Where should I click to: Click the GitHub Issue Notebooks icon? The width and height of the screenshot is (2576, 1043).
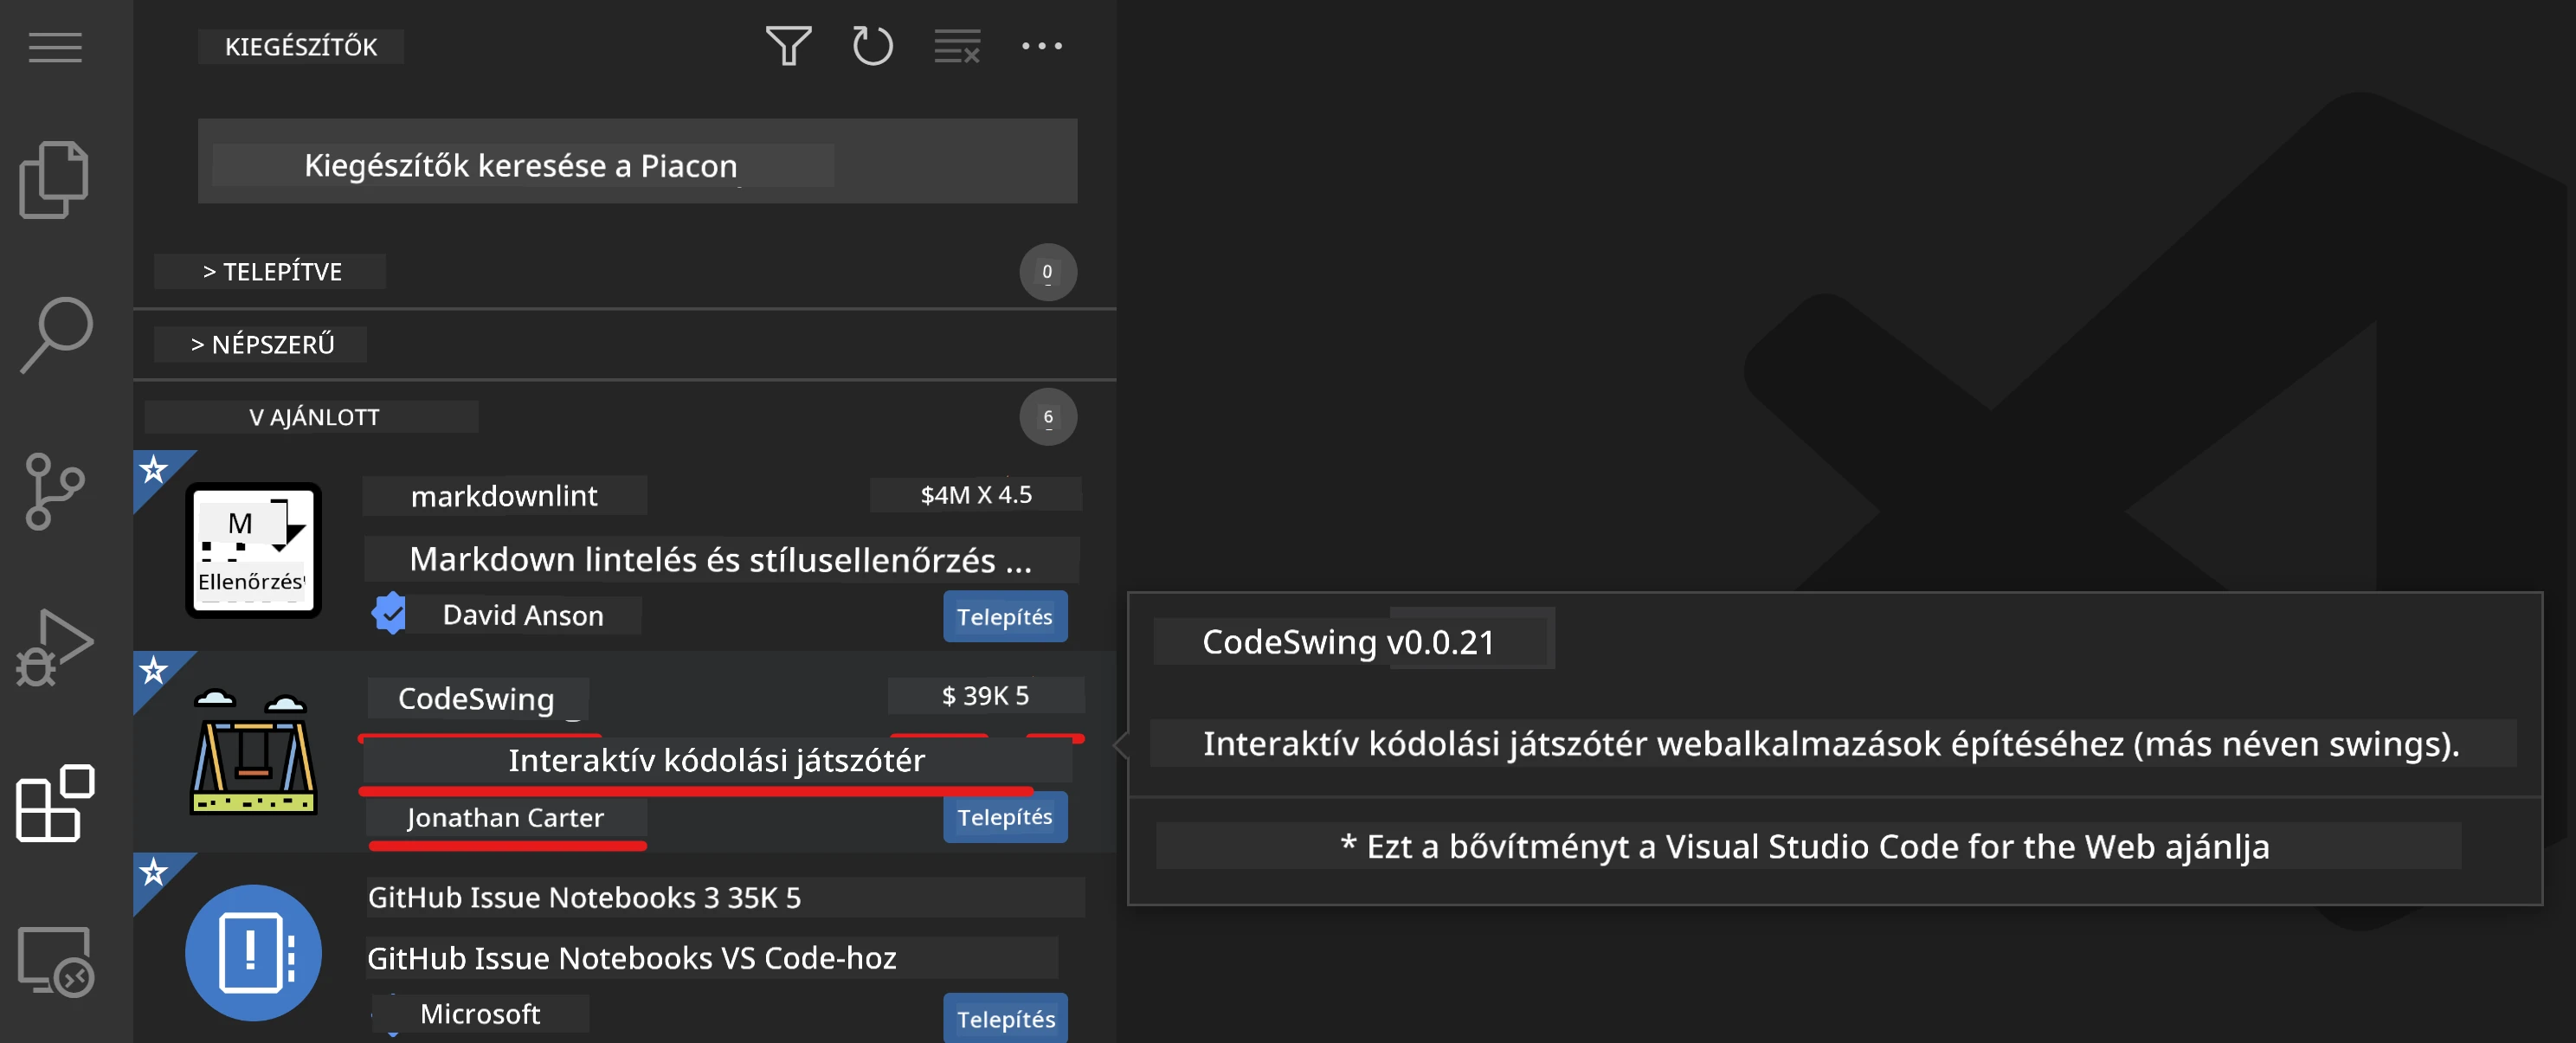[253, 952]
